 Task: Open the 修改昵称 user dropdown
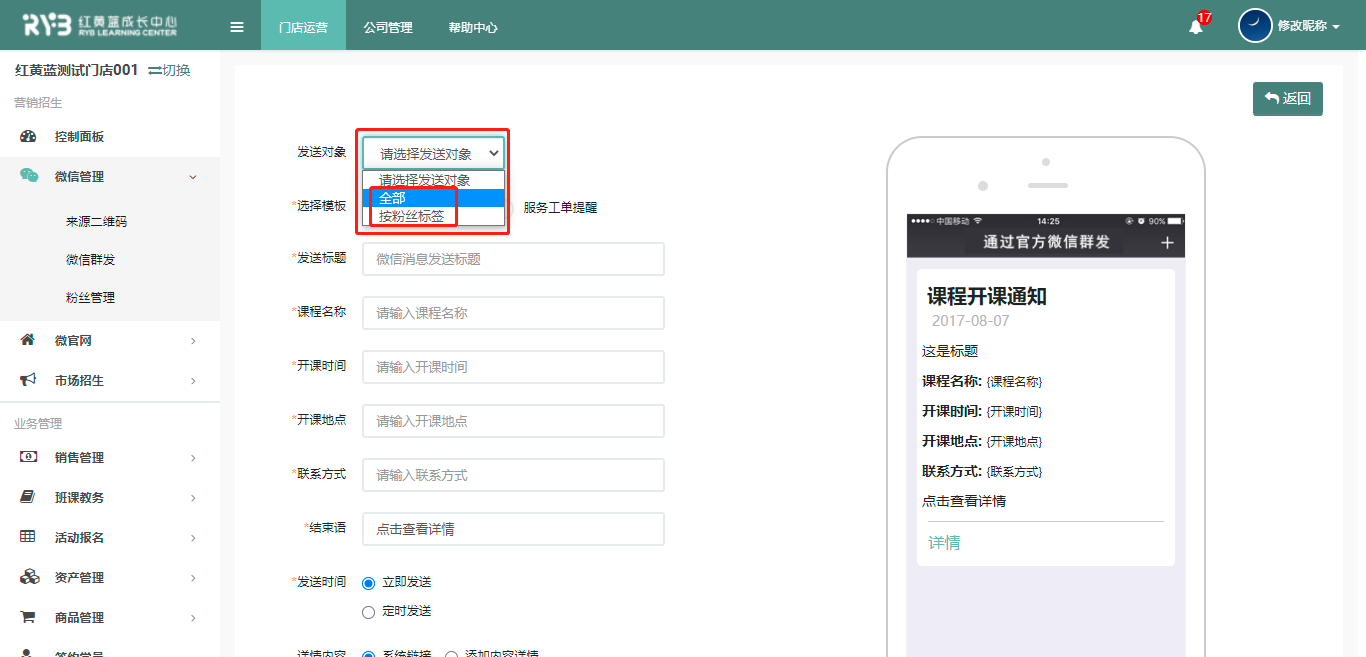pos(1308,26)
